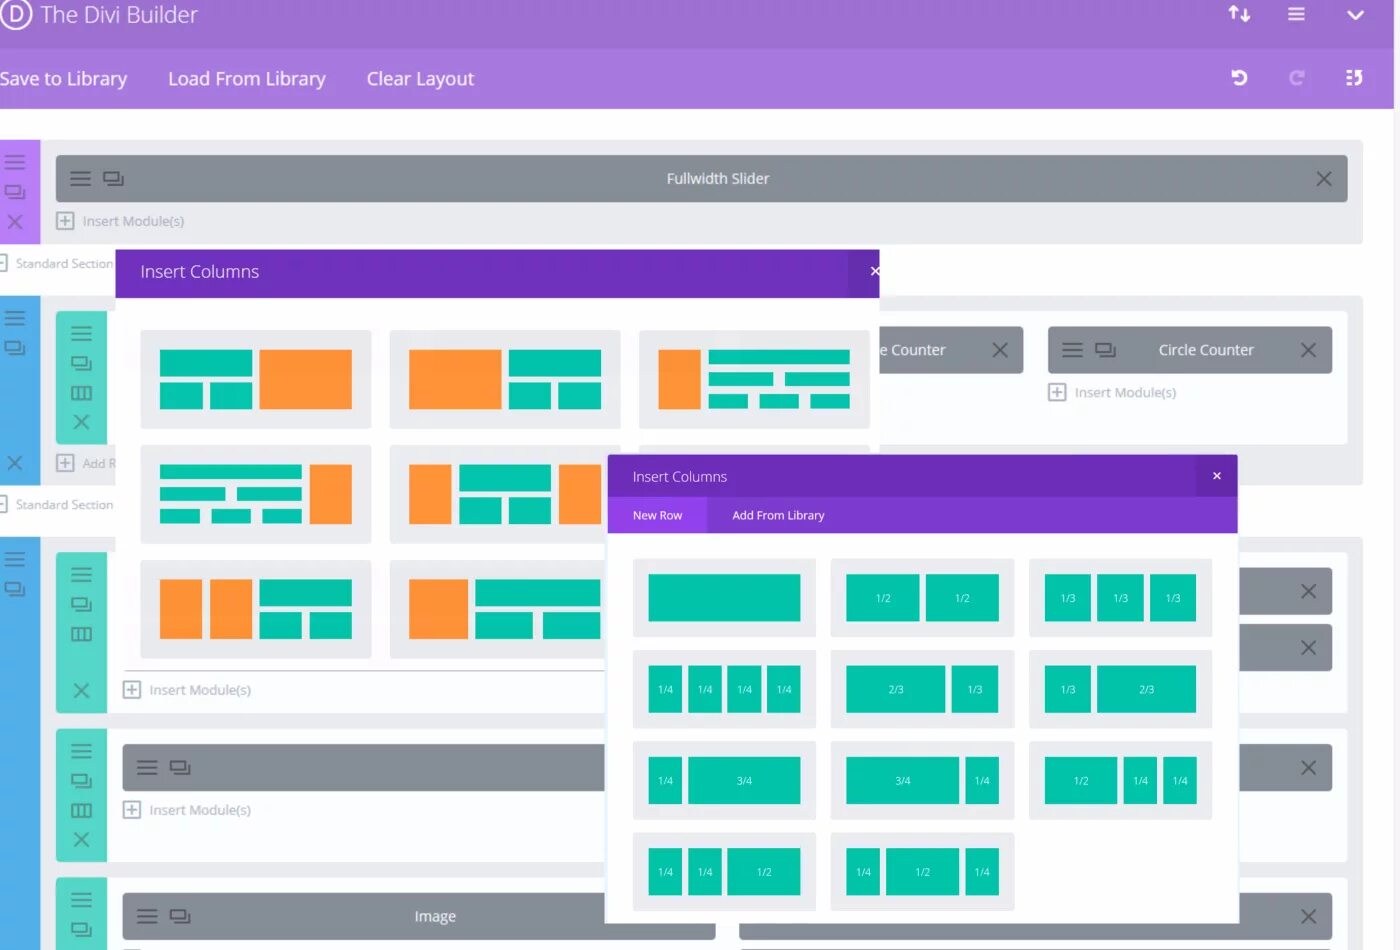Open purple fullwidth section settings icon
Screen dimensions: 1400x950
pyautogui.click(x=15, y=162)
